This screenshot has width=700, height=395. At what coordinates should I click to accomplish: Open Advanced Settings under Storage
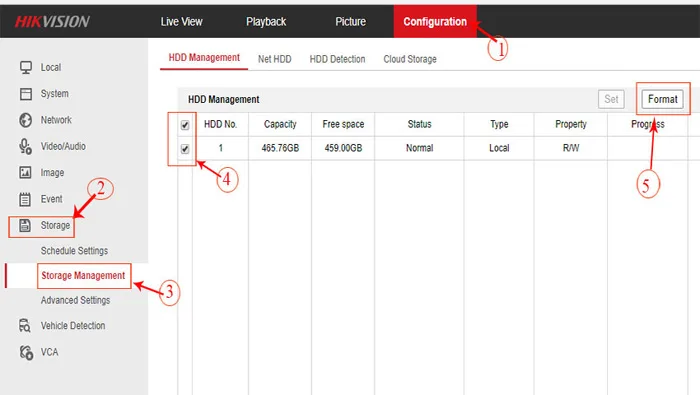pyautogui.click(x=75, y=300)
